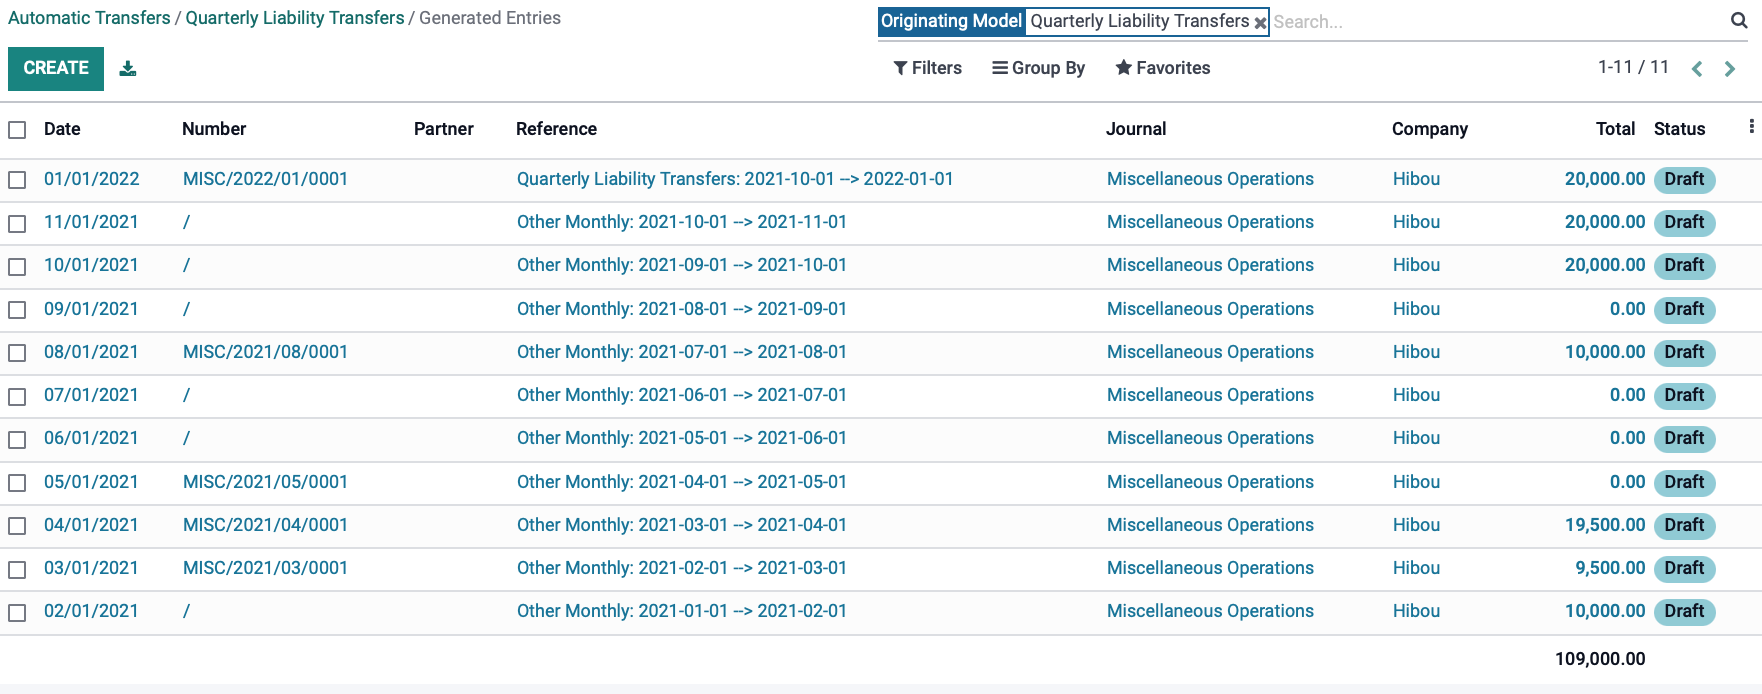Select the row dated 01/01/2022
The height and width of the screenshot is (694, 1762).
17,180
